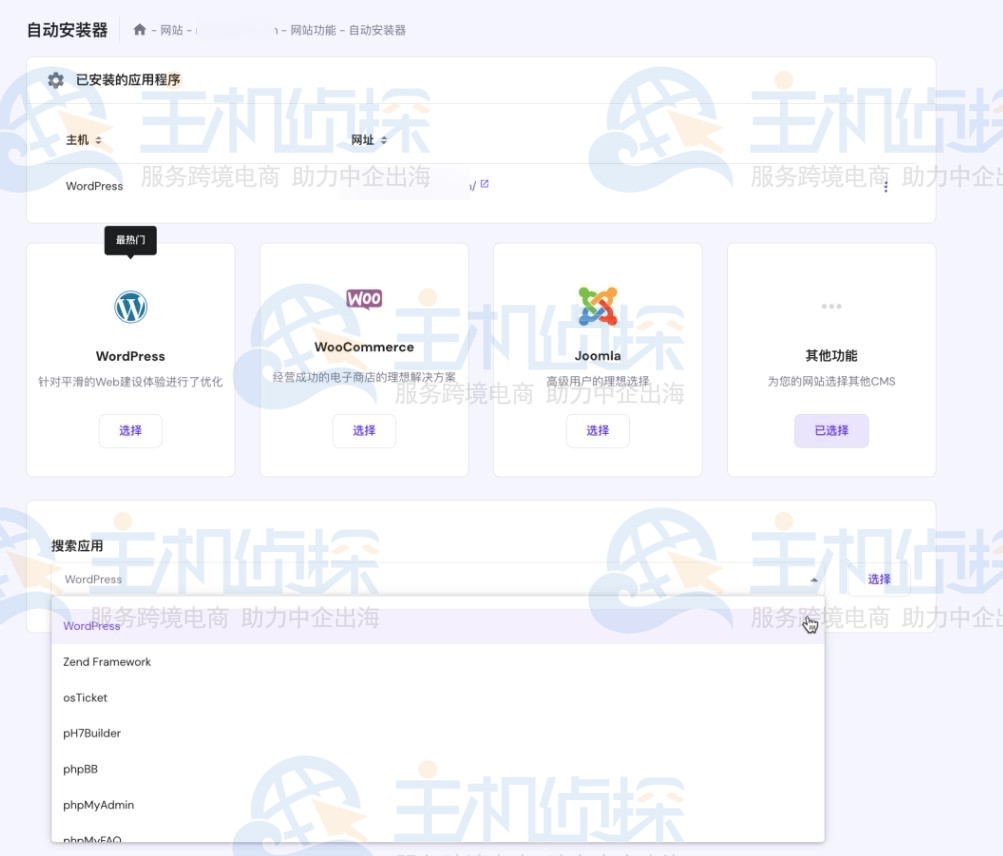
Task: Click the WordPress logo icon
Action: 130,306
